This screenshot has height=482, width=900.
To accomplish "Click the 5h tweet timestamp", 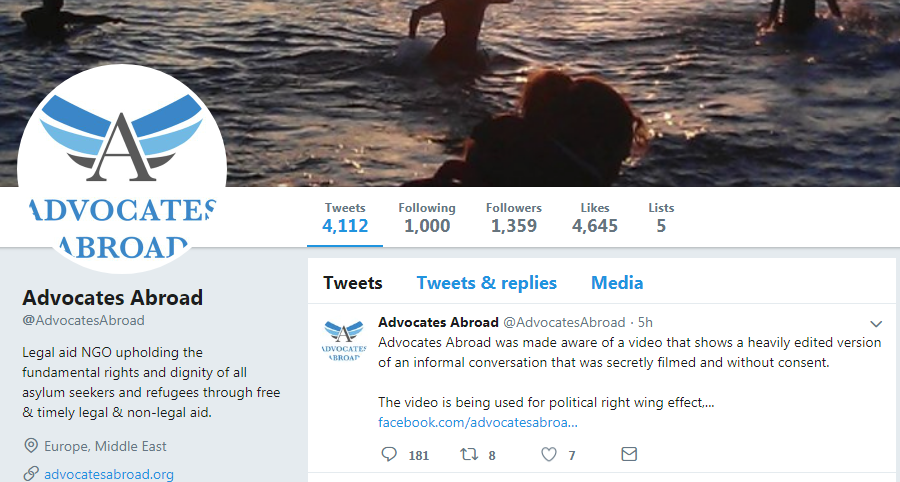I will [x=645, y=322].
